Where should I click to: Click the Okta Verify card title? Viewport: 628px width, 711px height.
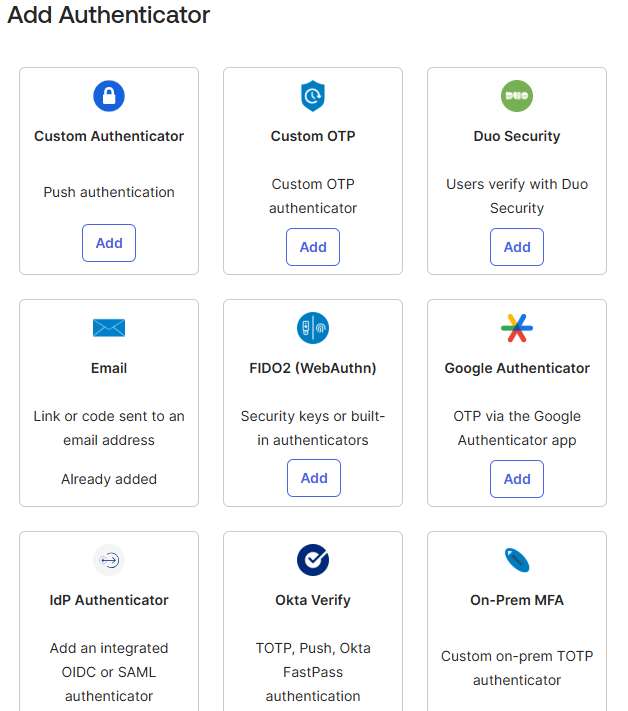point(313,600)
